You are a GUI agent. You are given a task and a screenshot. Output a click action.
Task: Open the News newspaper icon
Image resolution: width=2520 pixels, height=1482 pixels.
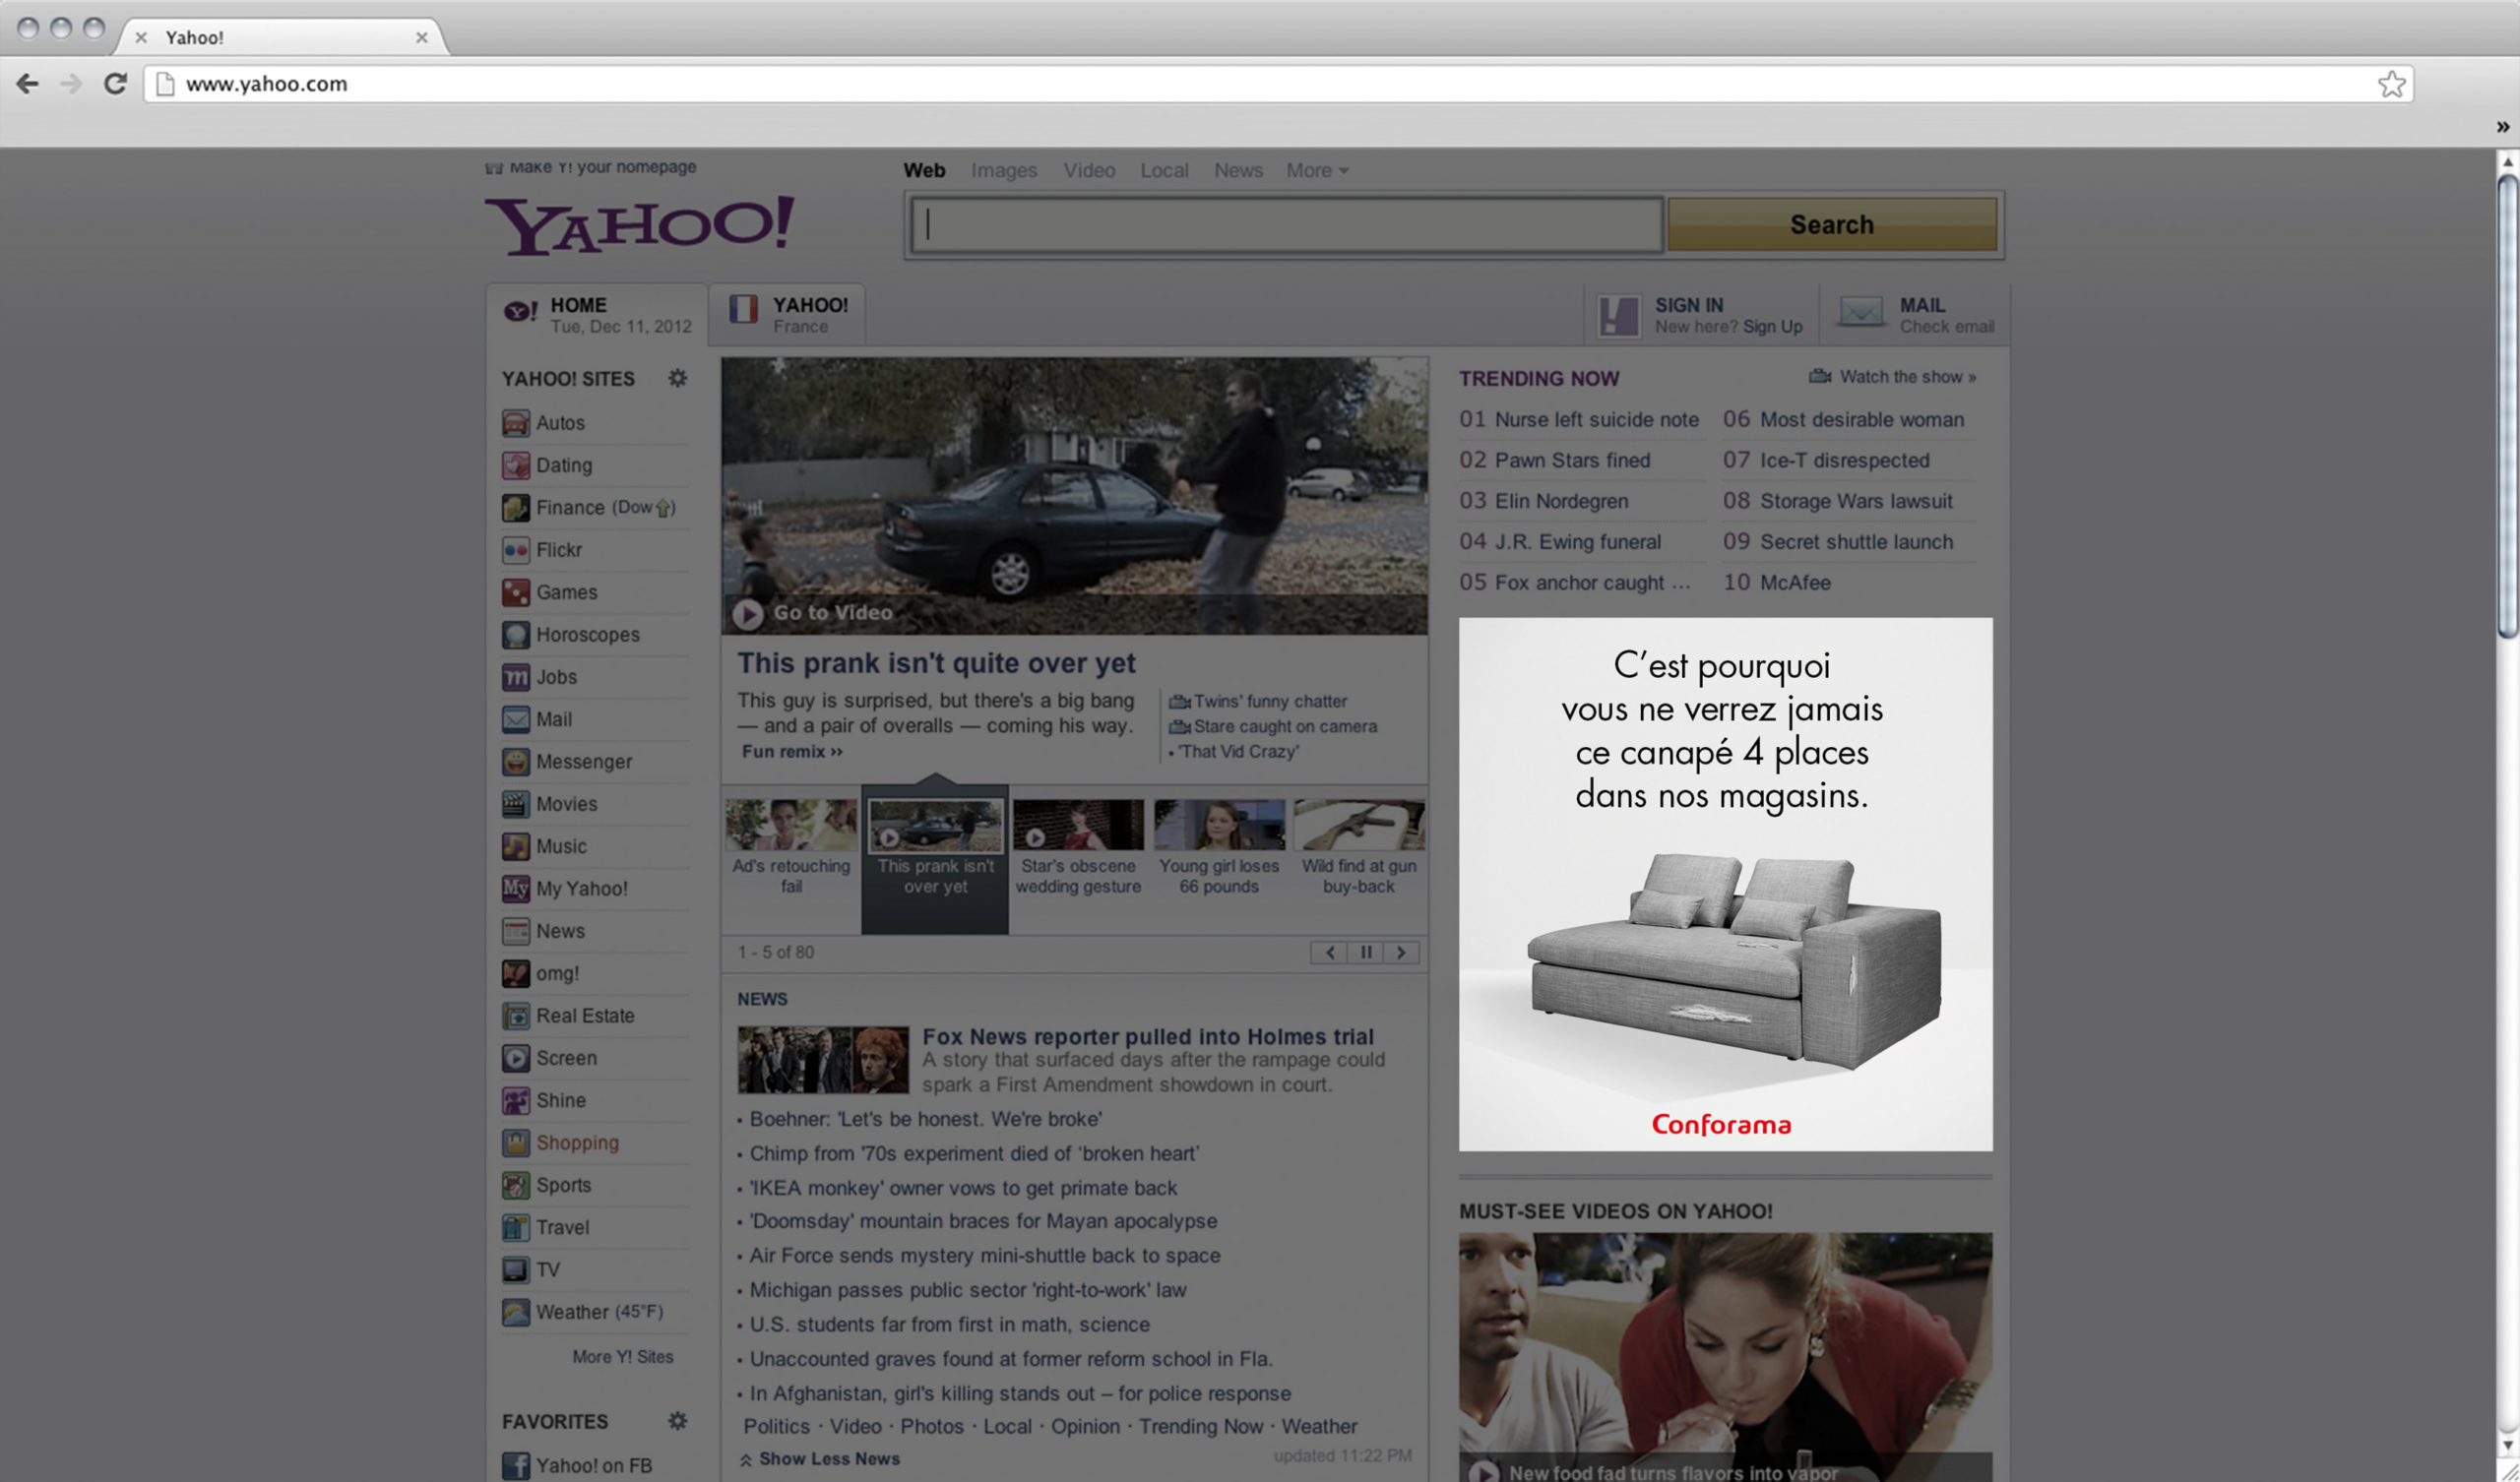515,931
